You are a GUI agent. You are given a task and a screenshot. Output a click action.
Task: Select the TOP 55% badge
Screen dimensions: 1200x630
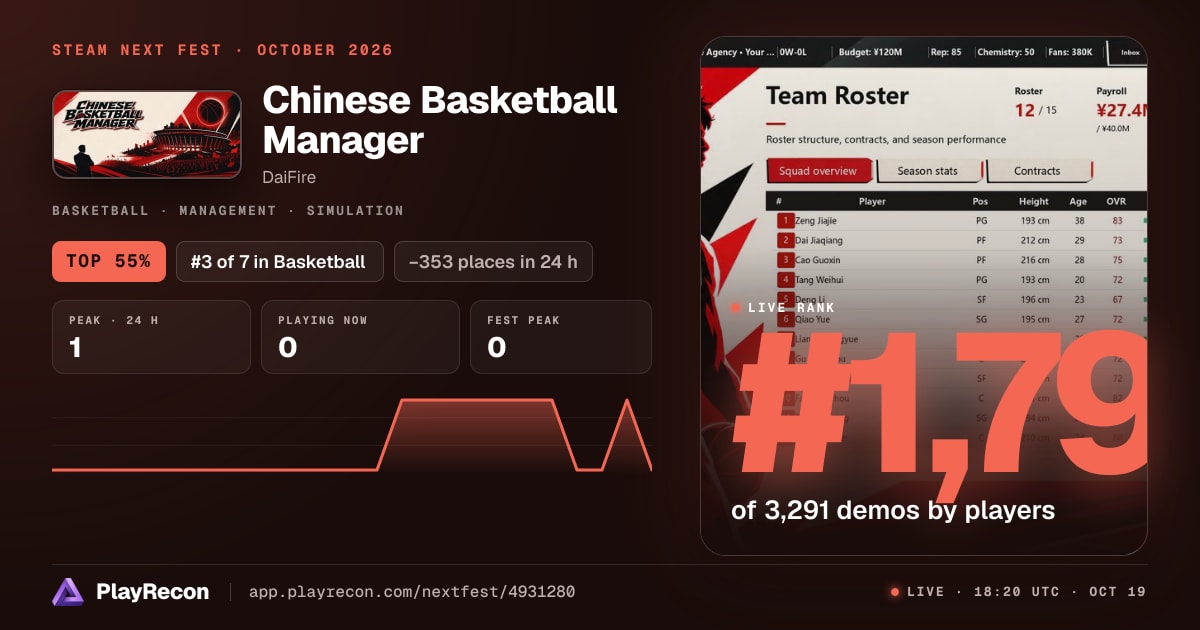108,262
